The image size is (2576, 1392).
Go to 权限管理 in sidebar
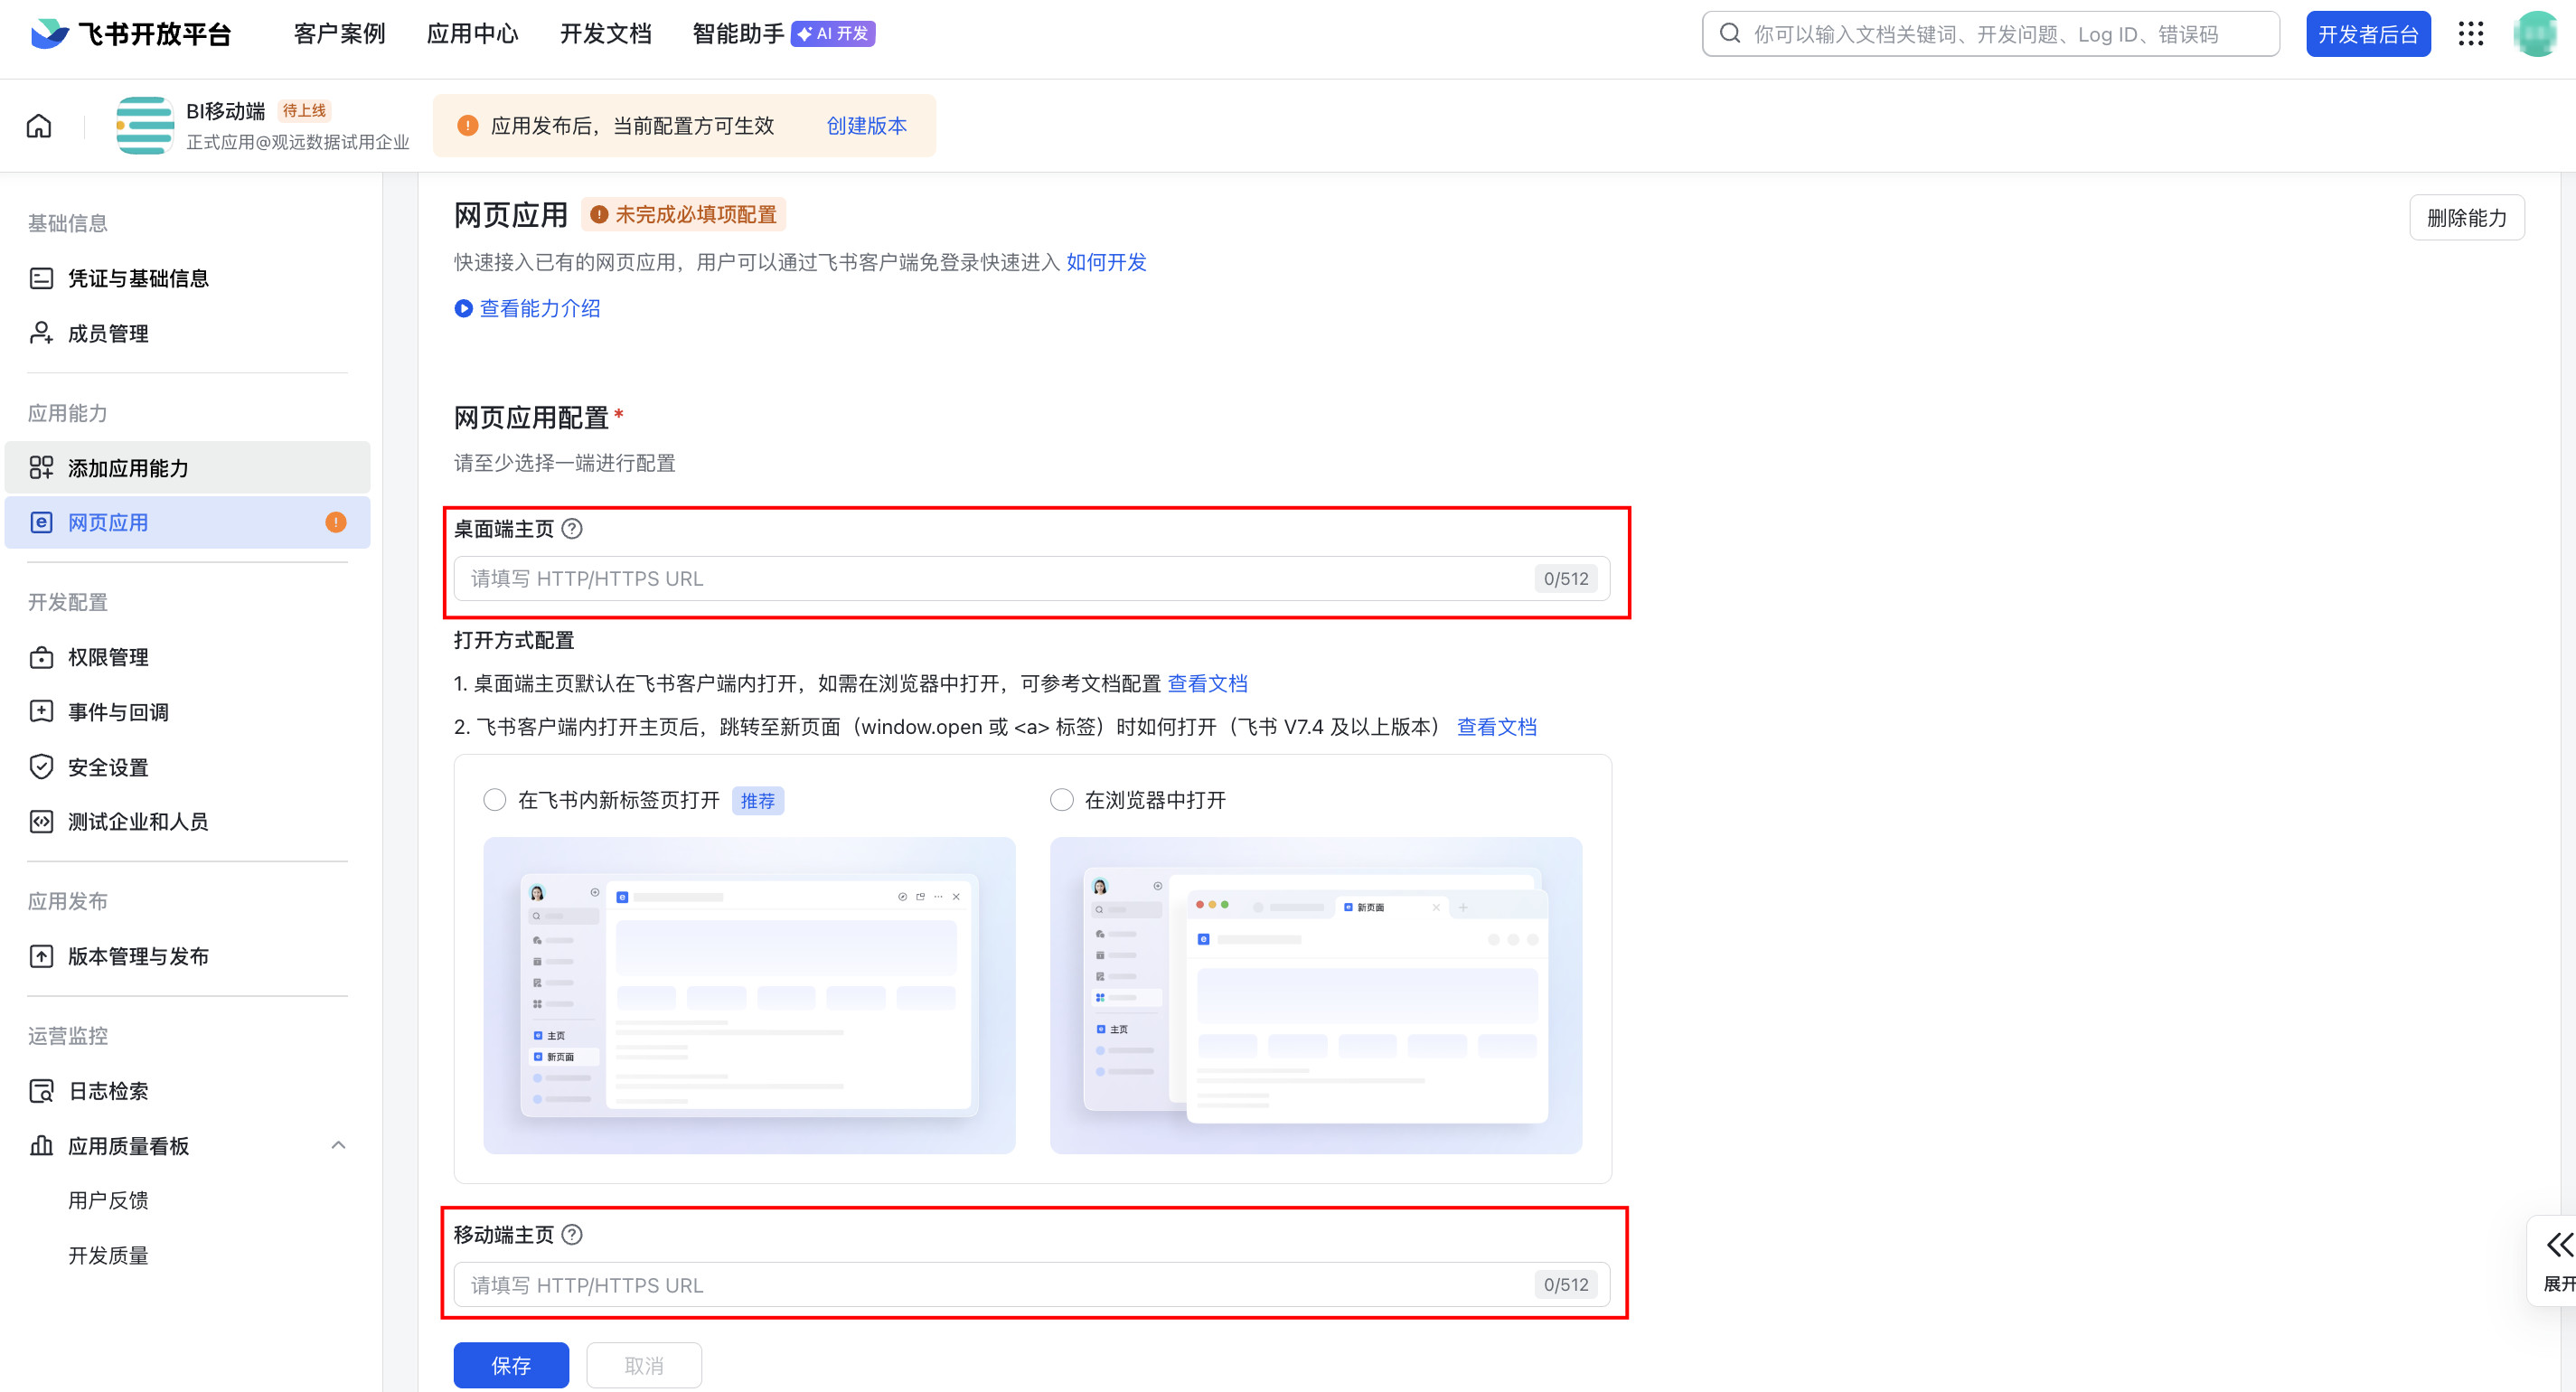108,657
